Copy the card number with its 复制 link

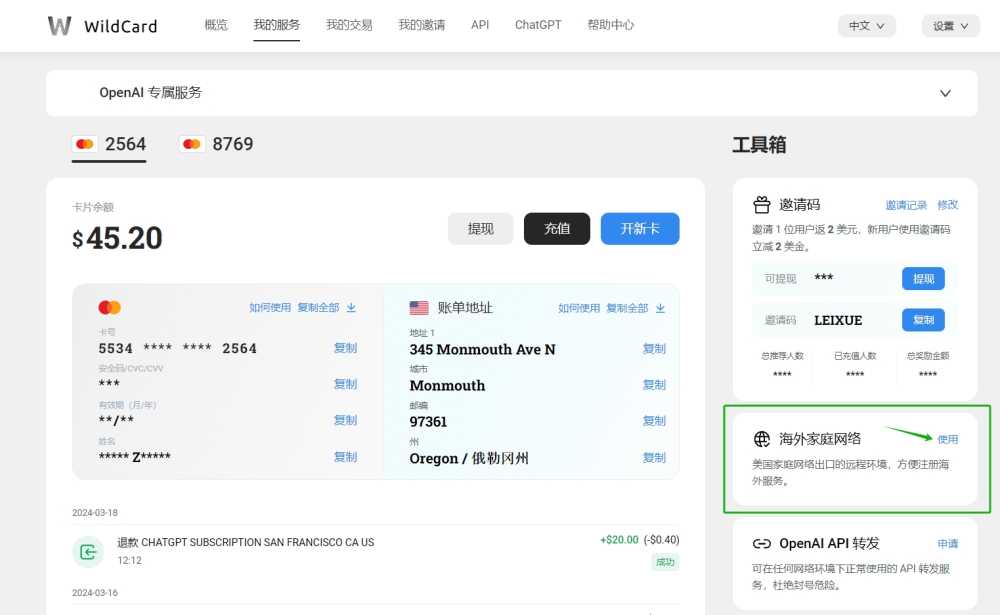[x=345, y=348]
